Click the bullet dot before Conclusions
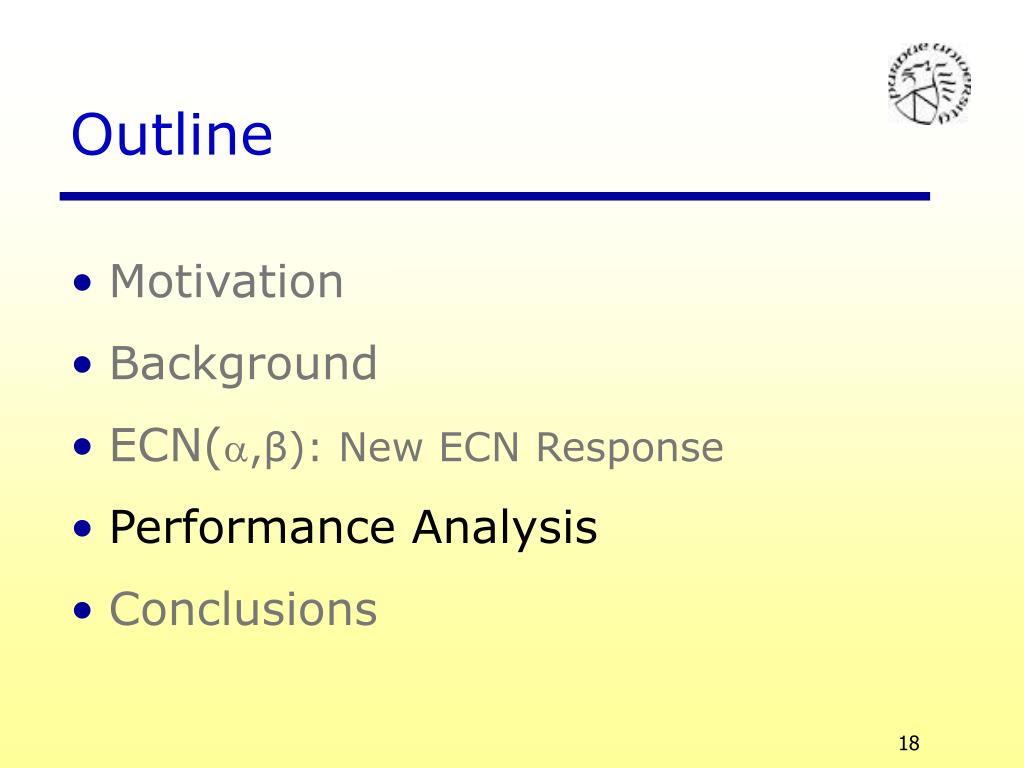 (x=83, y=611)
